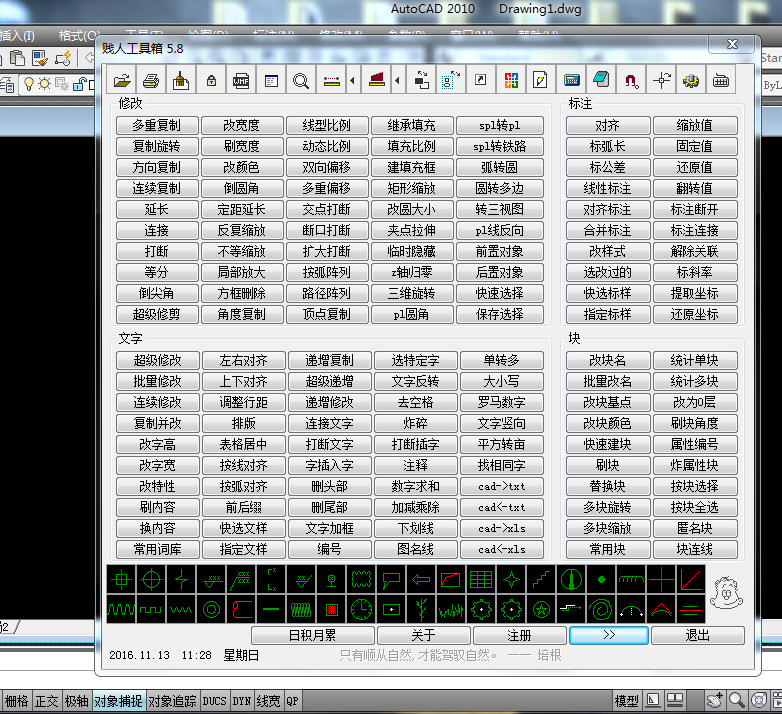
Task: Toggle 正交 ortho mode in status bar
Action: coord(47,702)
